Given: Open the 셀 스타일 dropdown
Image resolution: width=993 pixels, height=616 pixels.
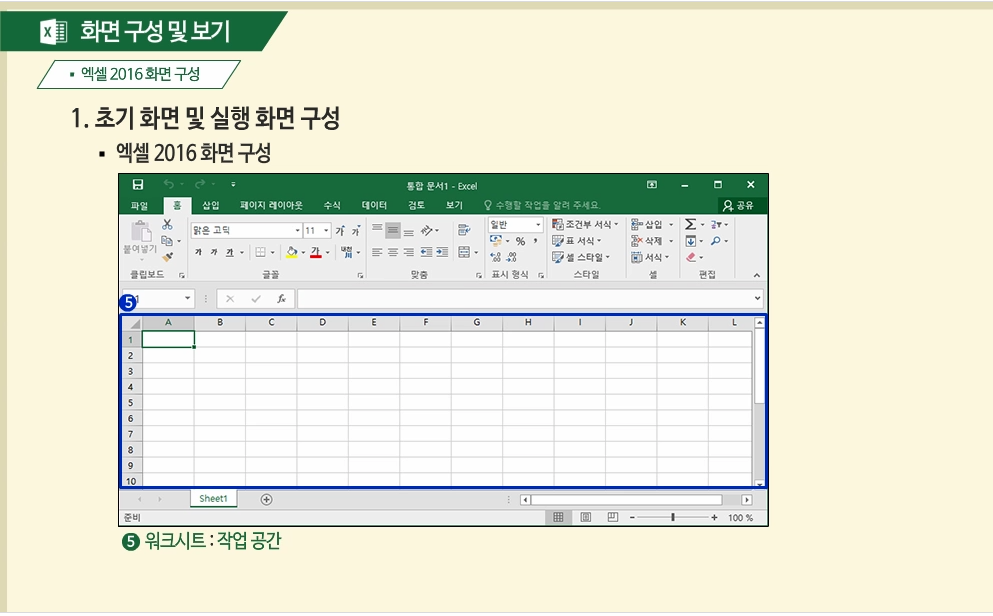Looking at the screenshot, I should tap(581, 257).
